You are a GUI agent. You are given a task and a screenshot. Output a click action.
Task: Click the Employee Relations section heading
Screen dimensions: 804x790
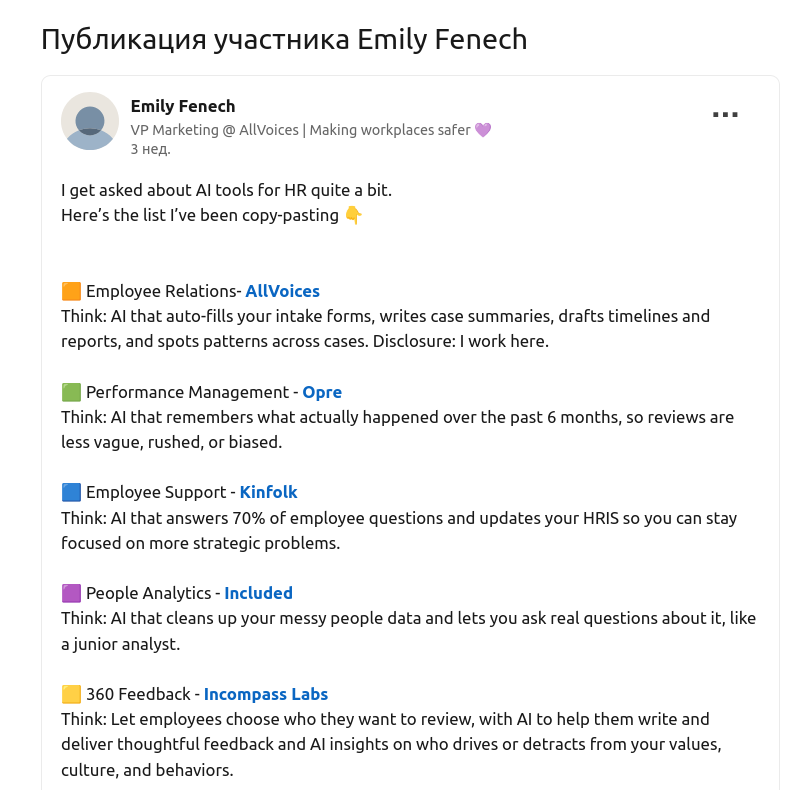[160, 291]
